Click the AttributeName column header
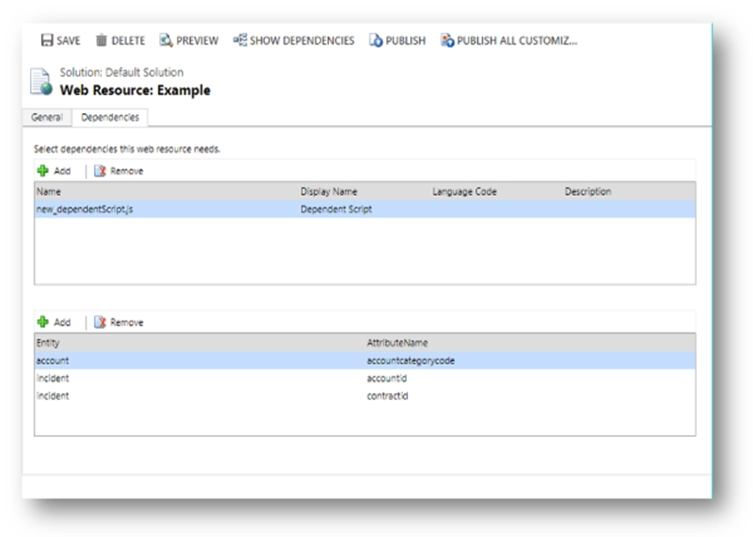This screenshot has height=537, width=753. coord(397,342)
